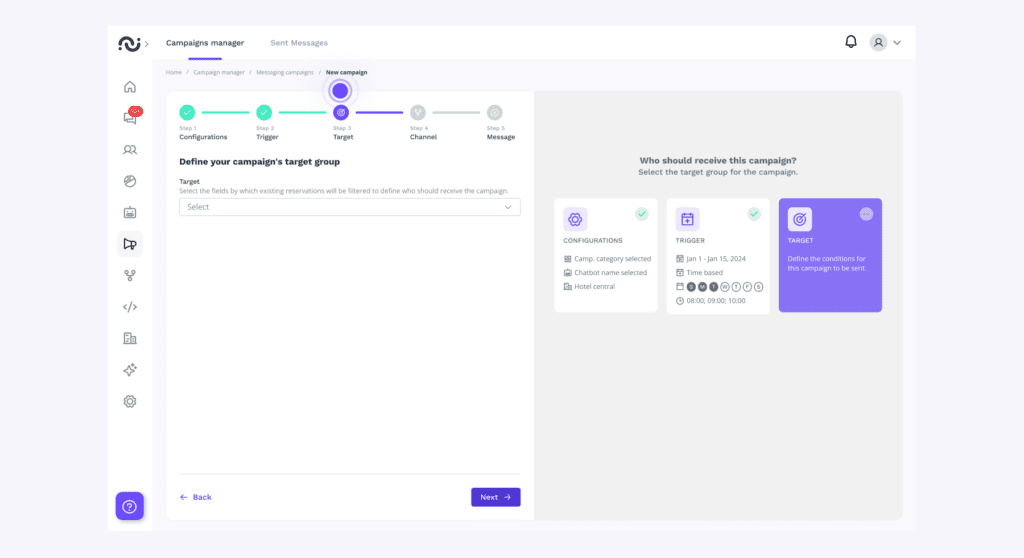1024x558 pixels.
Task: Click the campaigns megaphone sidebar icon
Action: pyautogui.click(x=129, y=244)
